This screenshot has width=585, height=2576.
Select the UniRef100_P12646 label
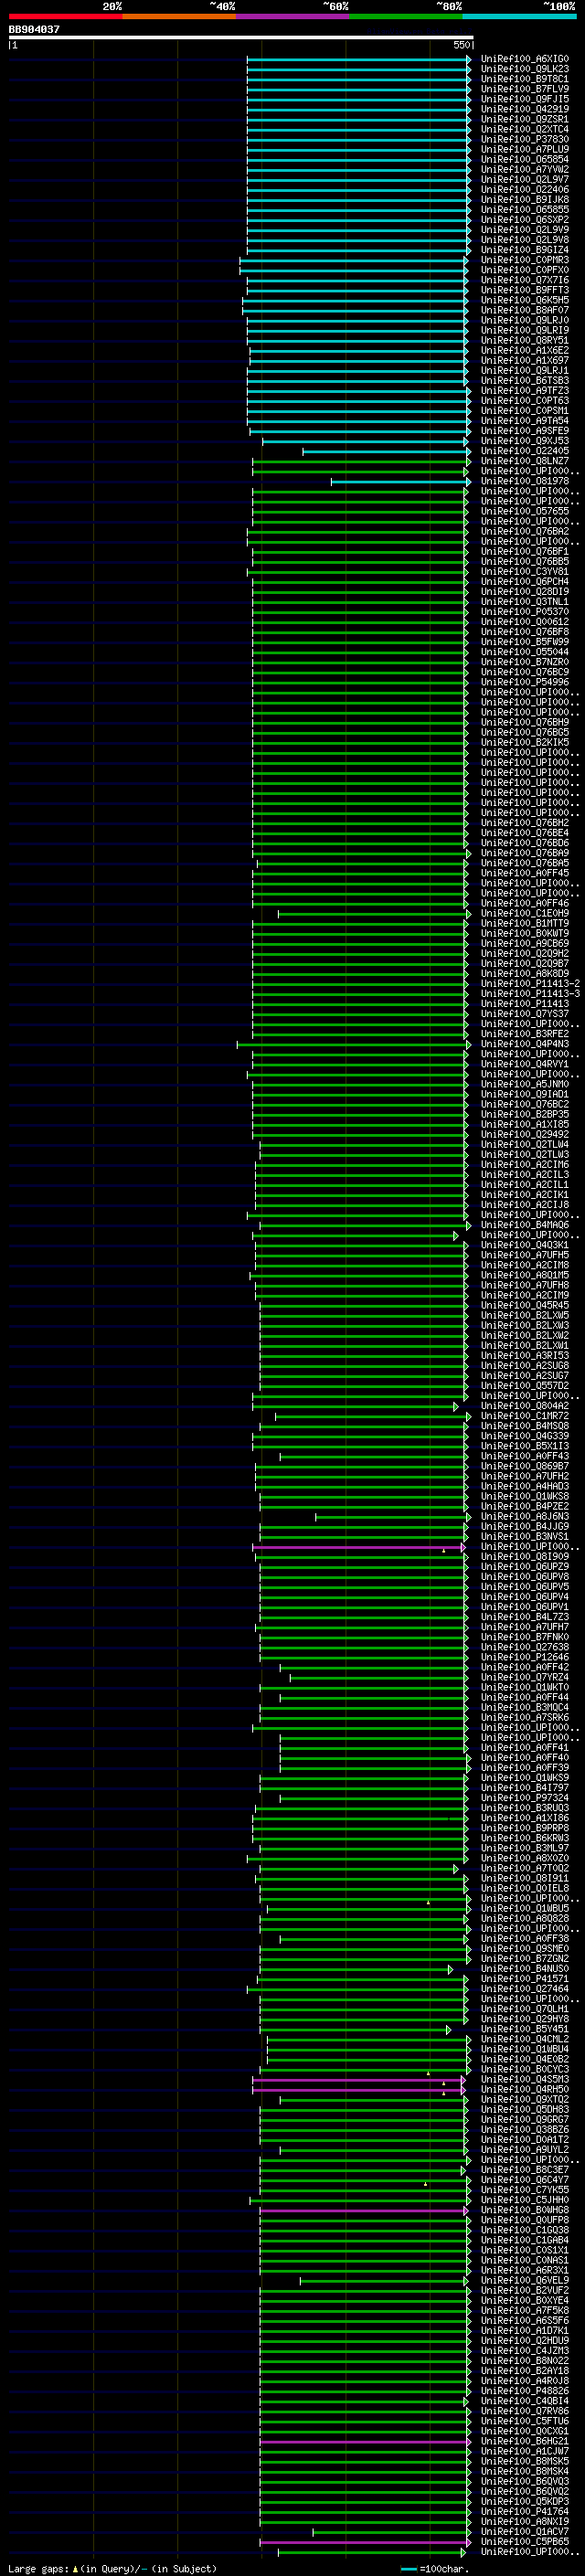pos(525,1658)
